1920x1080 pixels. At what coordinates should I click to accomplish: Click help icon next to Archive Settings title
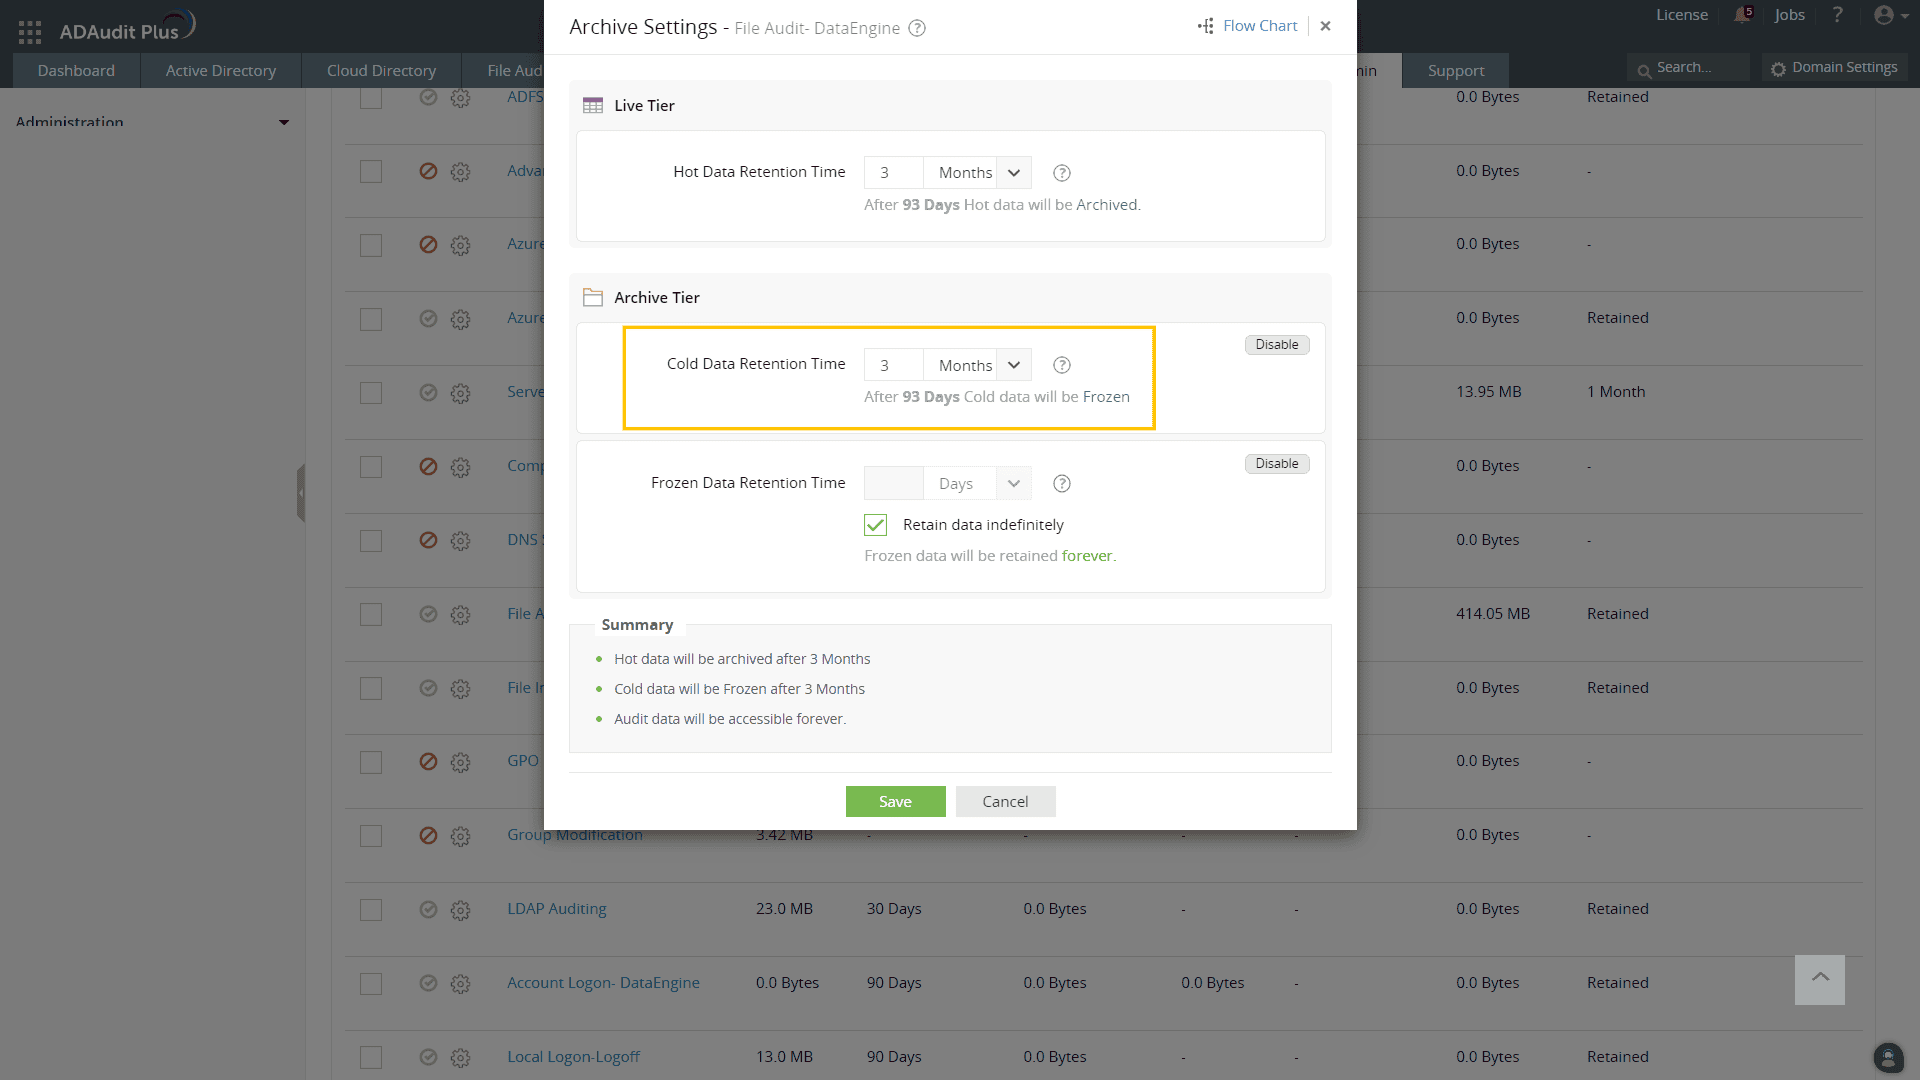point(917,28)
